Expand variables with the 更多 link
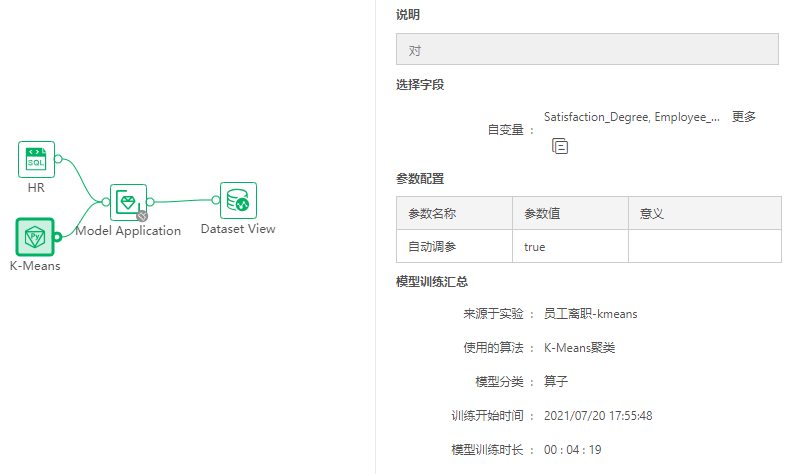The image size is (791, 474). (x=743, y=117)
